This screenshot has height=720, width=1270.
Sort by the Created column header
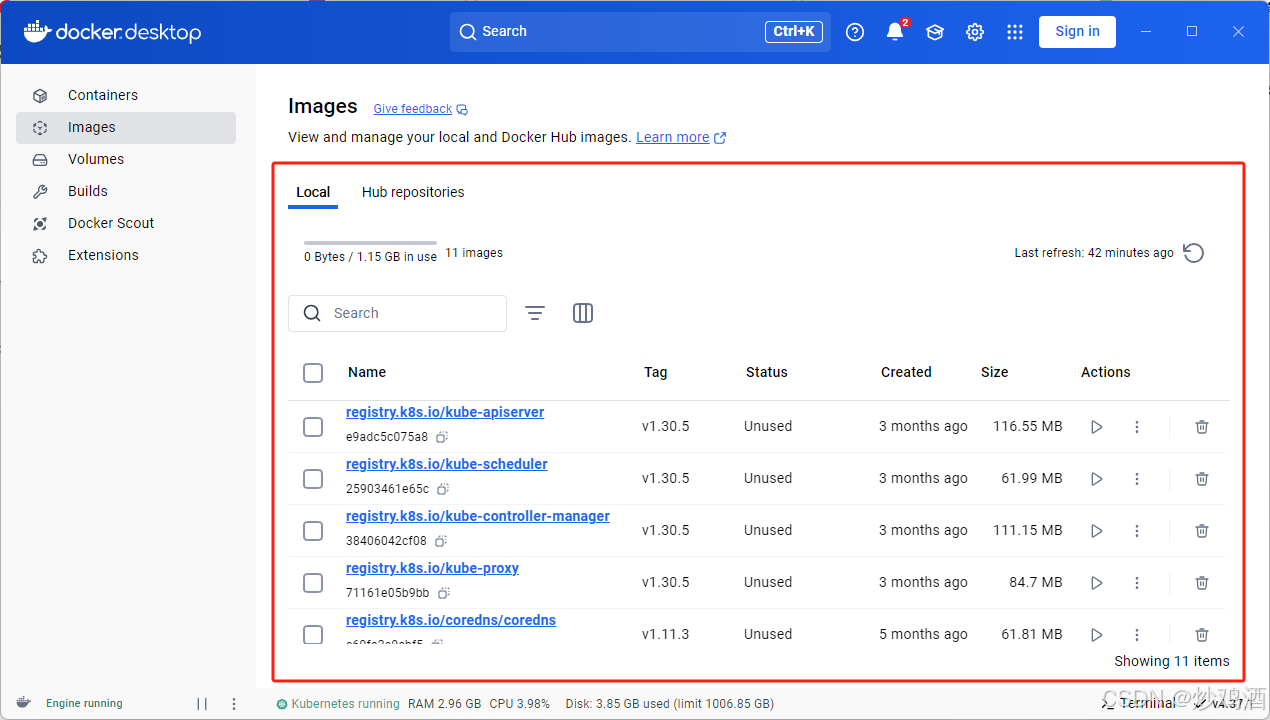[906, 372]
